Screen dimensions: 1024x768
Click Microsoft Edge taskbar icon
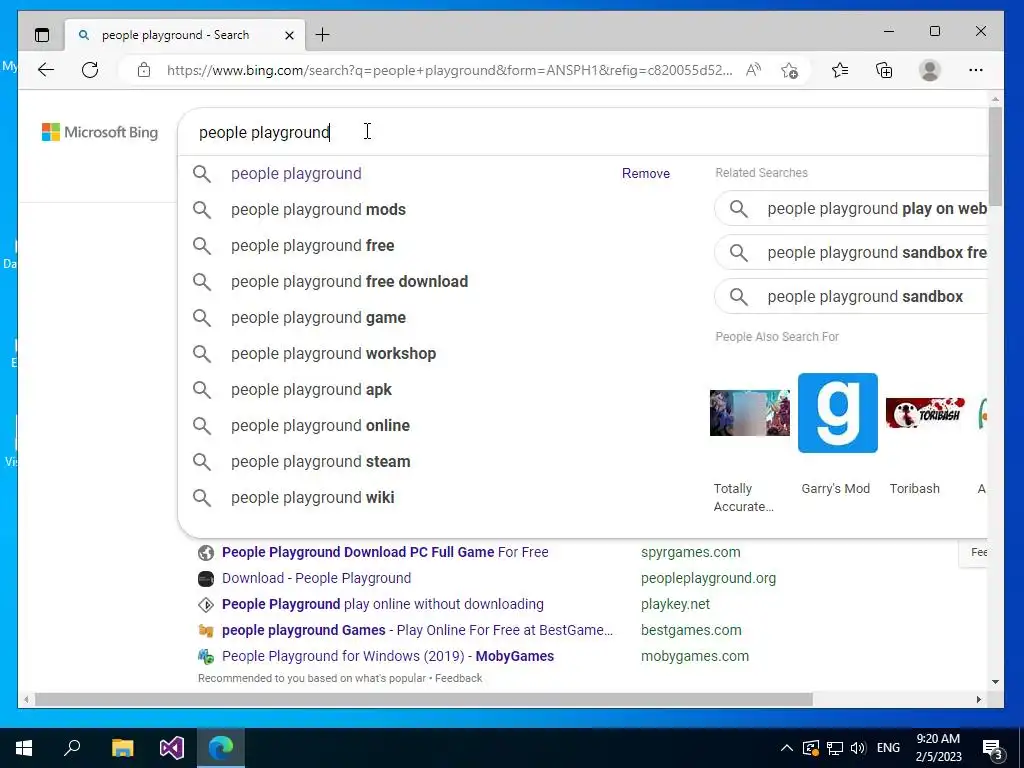click(x=221, y=748)
